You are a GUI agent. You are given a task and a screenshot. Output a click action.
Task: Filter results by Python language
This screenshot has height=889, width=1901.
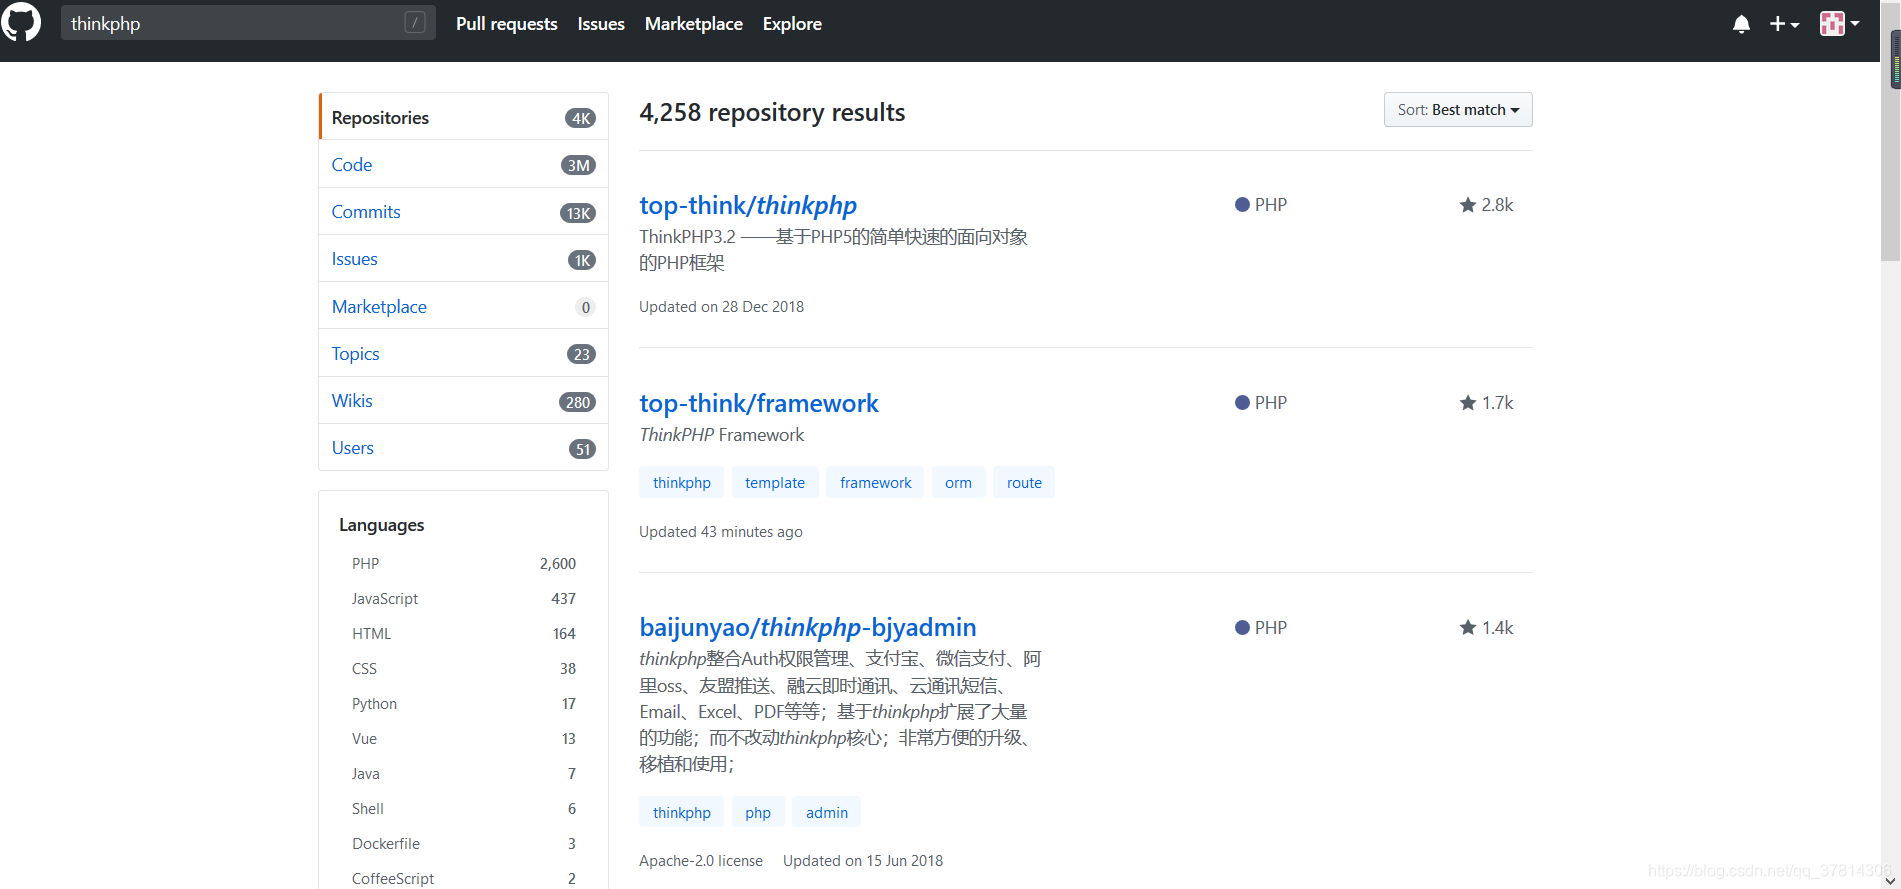(x=463, y=704)
